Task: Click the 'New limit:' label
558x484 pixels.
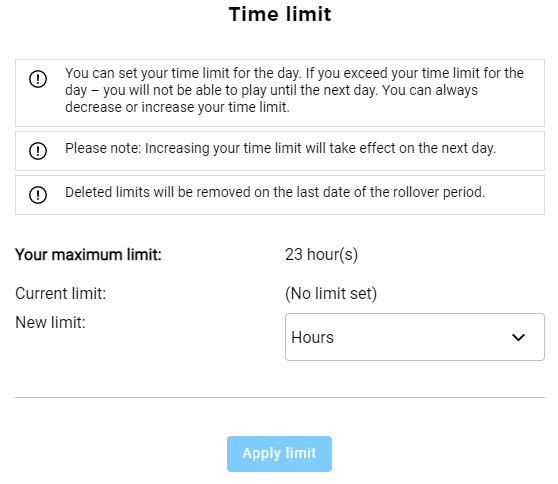Action: 50,323
